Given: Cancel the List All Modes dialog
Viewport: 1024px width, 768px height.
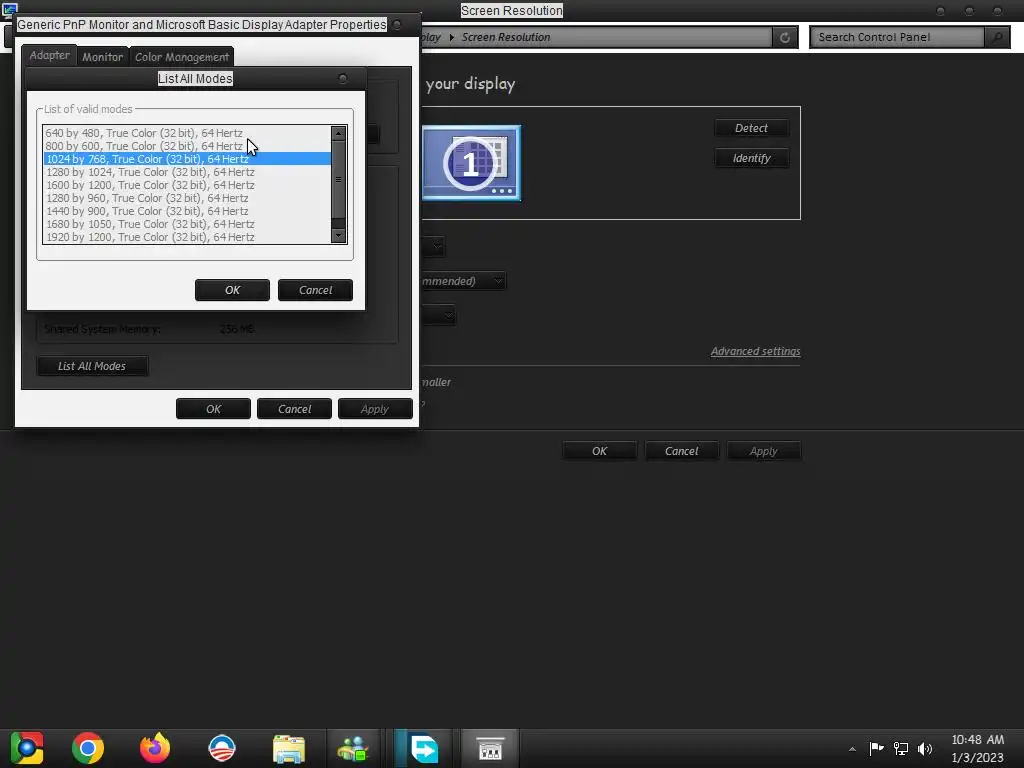Looking at the screenshot, I should pos(315,290).
